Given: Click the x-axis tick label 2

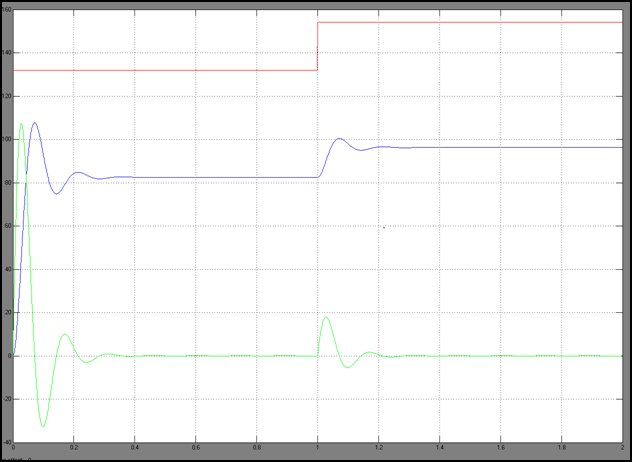Looking at the screenshot, I should tap(622, 448).
